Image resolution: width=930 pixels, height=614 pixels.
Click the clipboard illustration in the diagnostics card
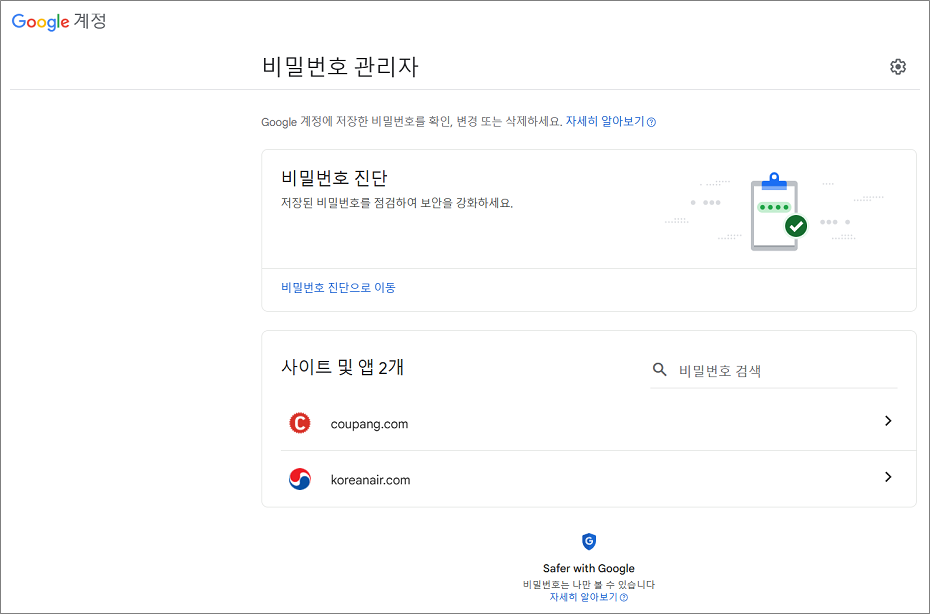click(x=772, y=210)
